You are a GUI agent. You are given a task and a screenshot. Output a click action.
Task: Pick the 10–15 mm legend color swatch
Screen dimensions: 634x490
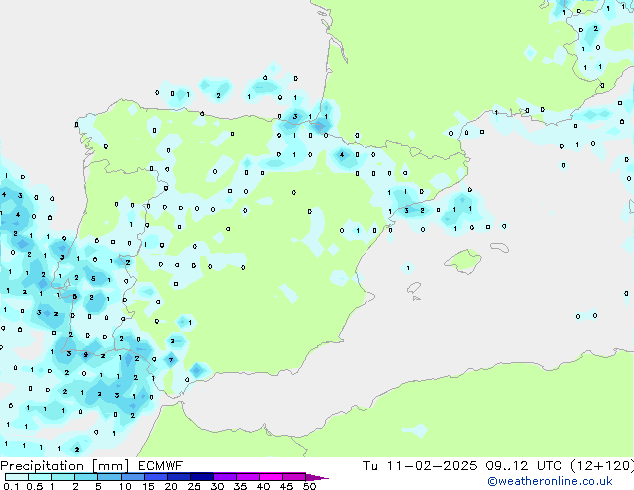pyautogui.click(x=132, y=477)
